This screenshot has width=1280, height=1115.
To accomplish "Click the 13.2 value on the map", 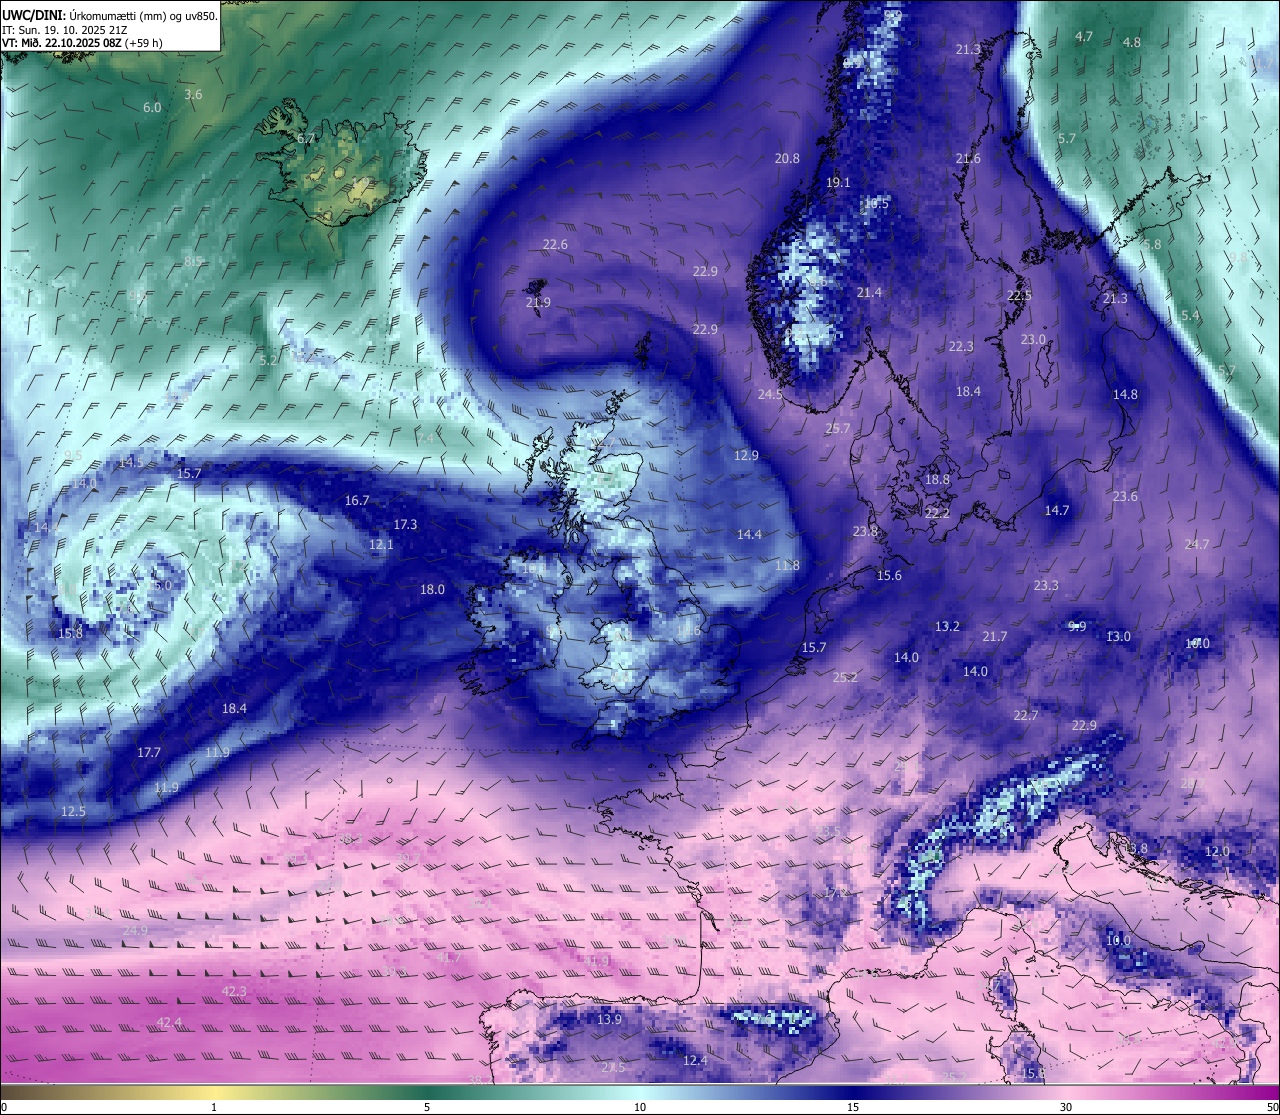I will point(947,627).
